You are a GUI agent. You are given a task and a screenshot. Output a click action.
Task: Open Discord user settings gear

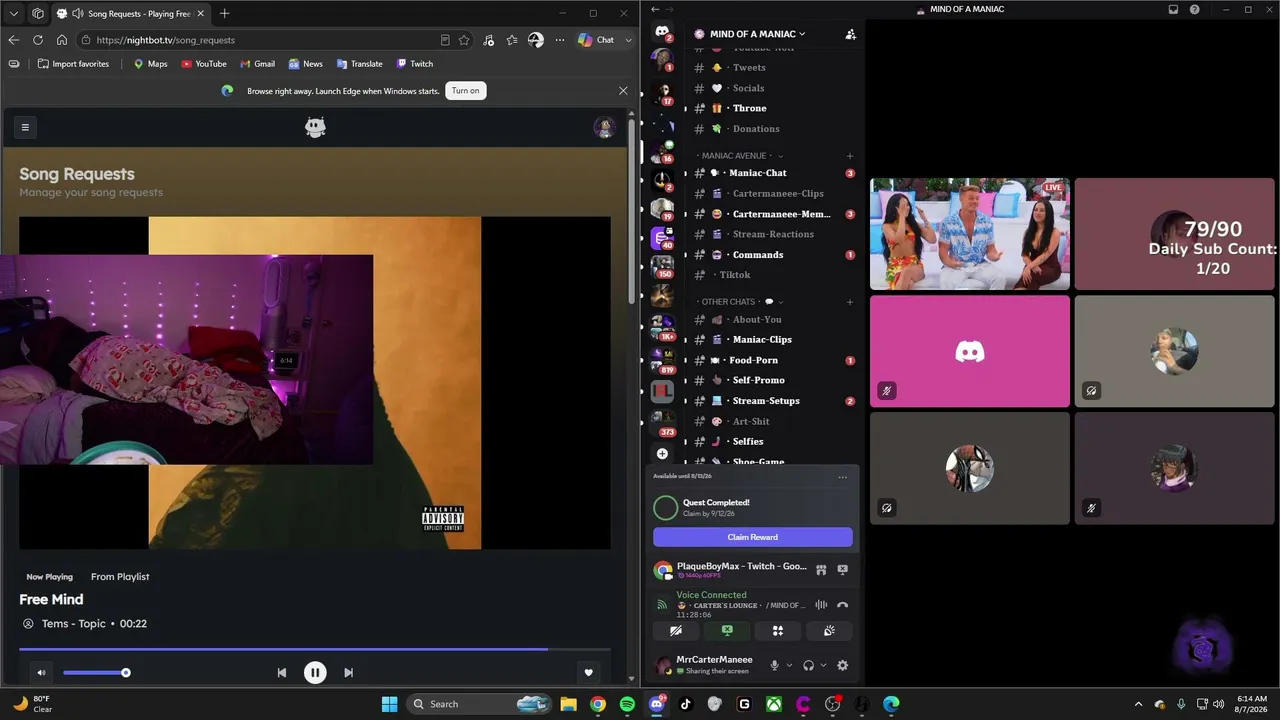pos(842,666)
